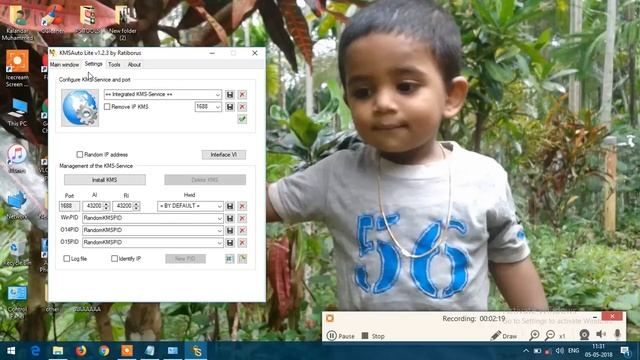Adjust the RI 43200 spinner arrows
Screen dimensions: 640x360
pos(137,206)
